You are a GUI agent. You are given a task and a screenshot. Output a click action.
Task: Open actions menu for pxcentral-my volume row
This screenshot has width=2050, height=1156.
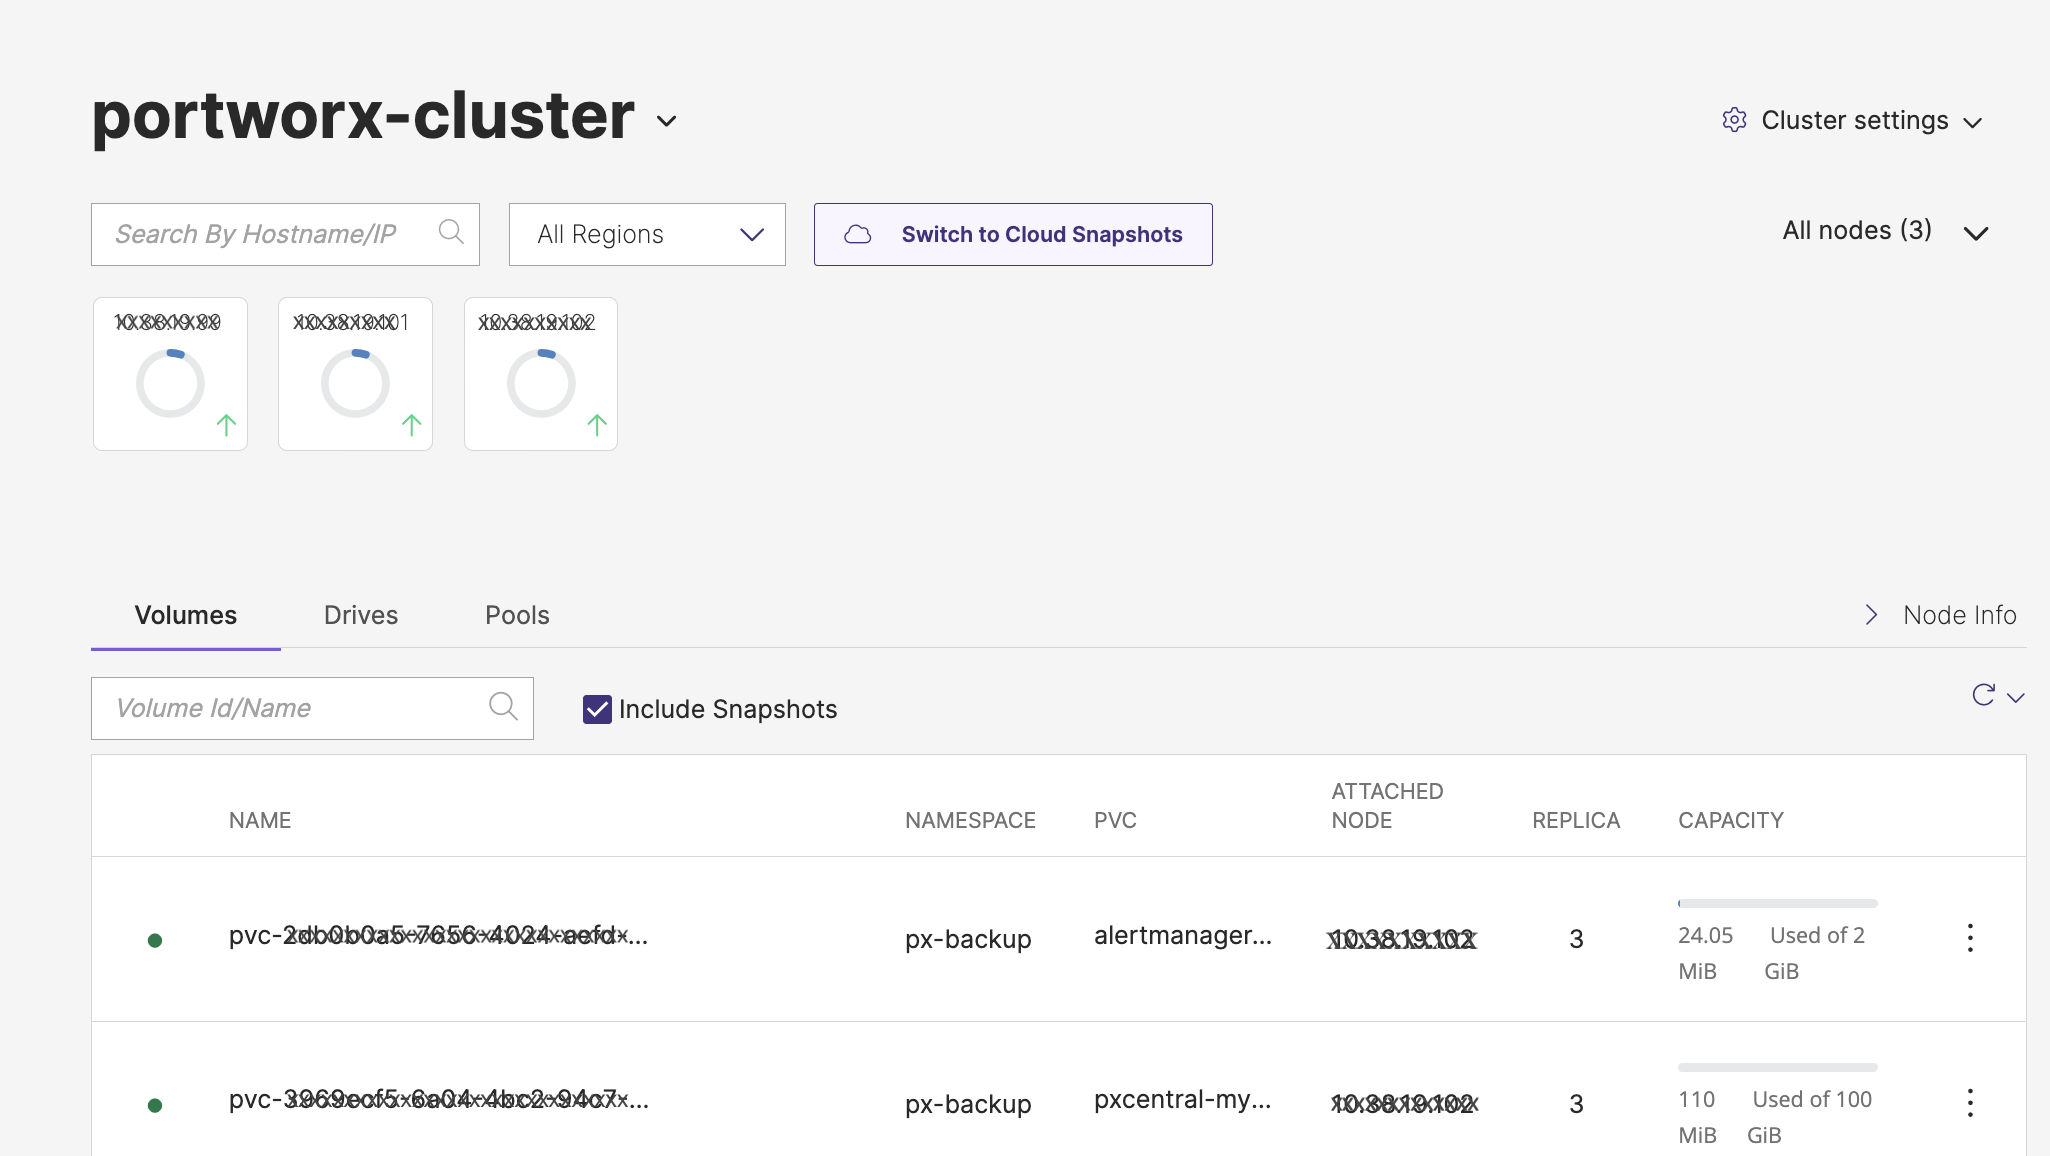click(x=1969, y=1103)
